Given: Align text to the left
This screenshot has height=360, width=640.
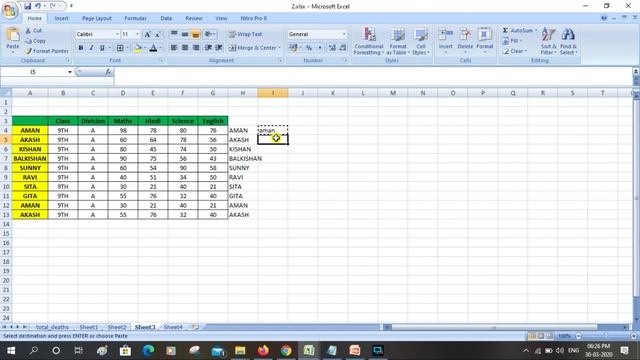Looking at the screenshot, I should click(x=174, y=48).
